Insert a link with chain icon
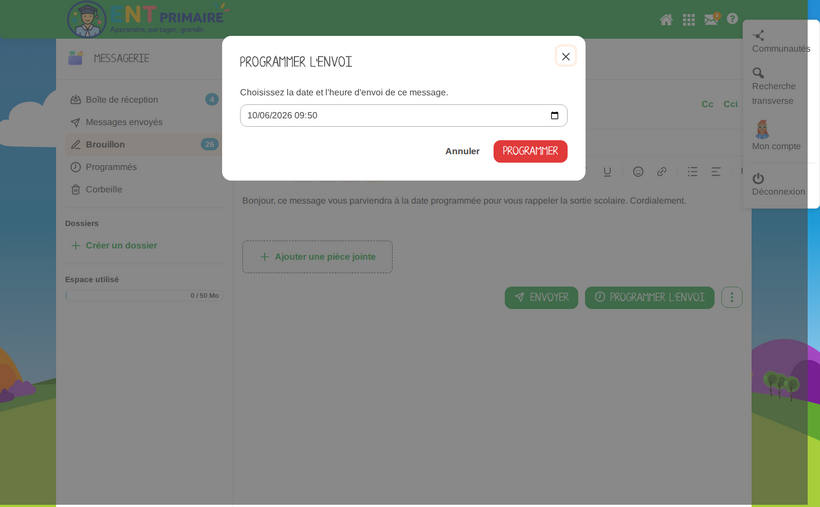Viewport: 820px width, 507px height. coord(662,172)
